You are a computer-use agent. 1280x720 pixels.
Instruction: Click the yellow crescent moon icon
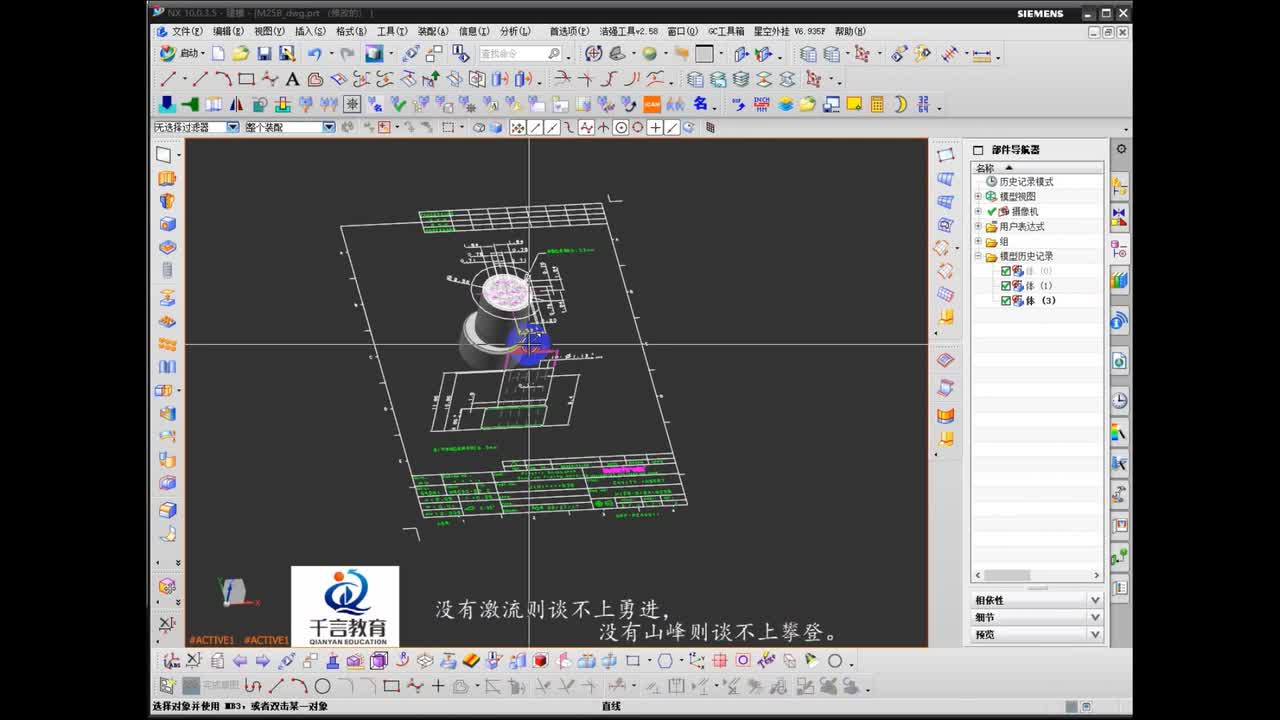click(900, 104)
